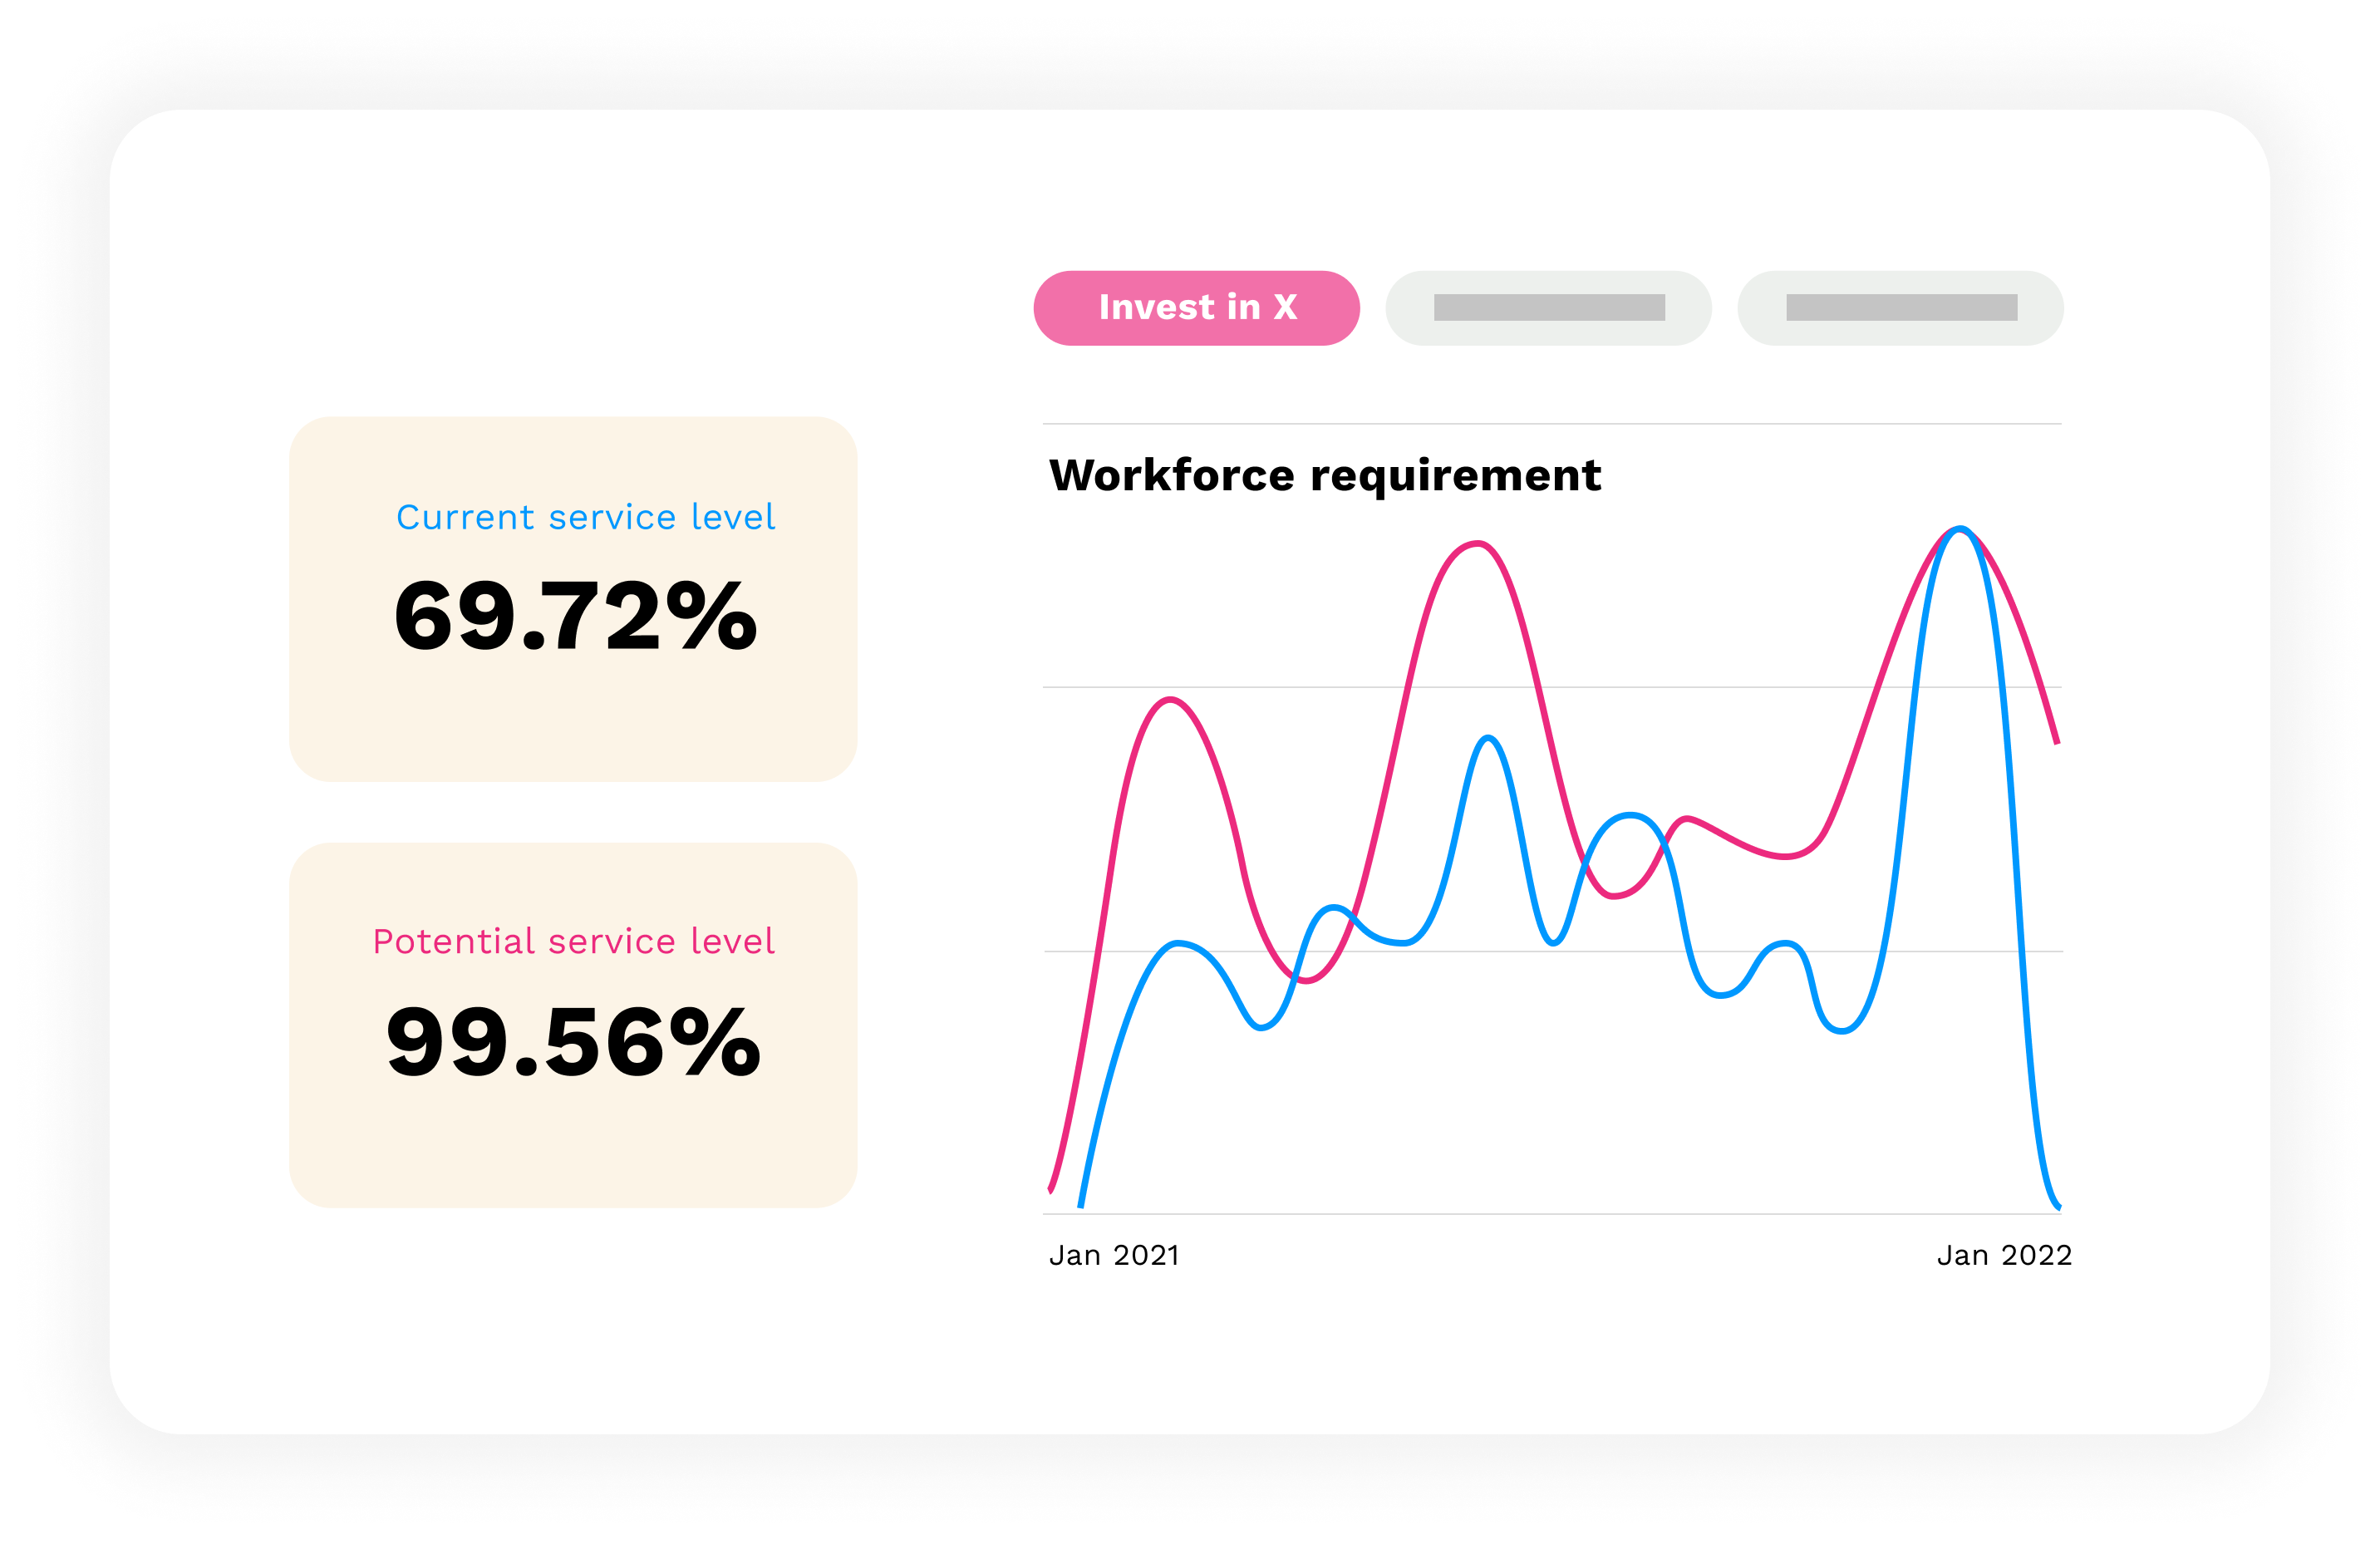
Task: Click the Jan 2021 axis label
Action: click(1114, 1255)
